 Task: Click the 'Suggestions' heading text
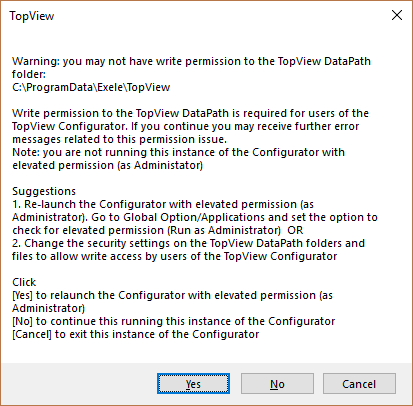pyautogui.click(x=44, y=191)
